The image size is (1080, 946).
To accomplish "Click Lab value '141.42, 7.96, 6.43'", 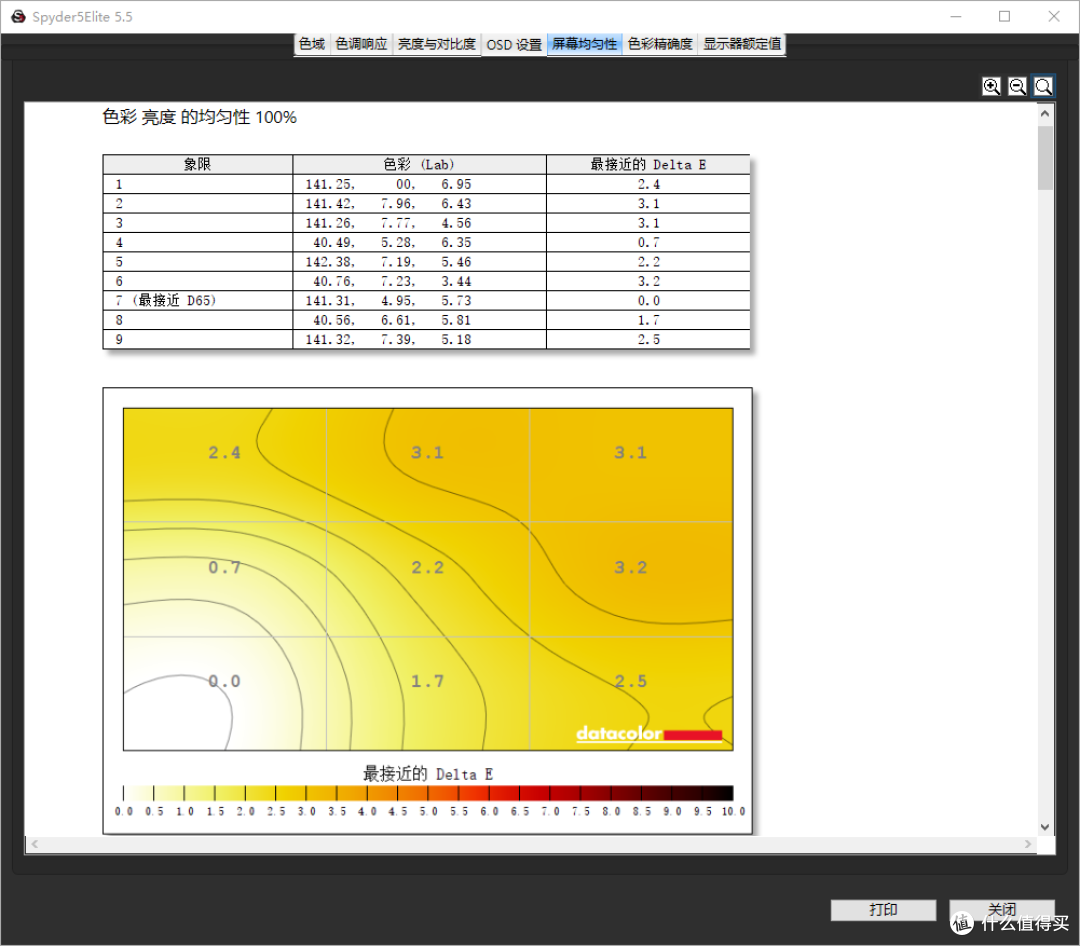I will coord(388,204).
